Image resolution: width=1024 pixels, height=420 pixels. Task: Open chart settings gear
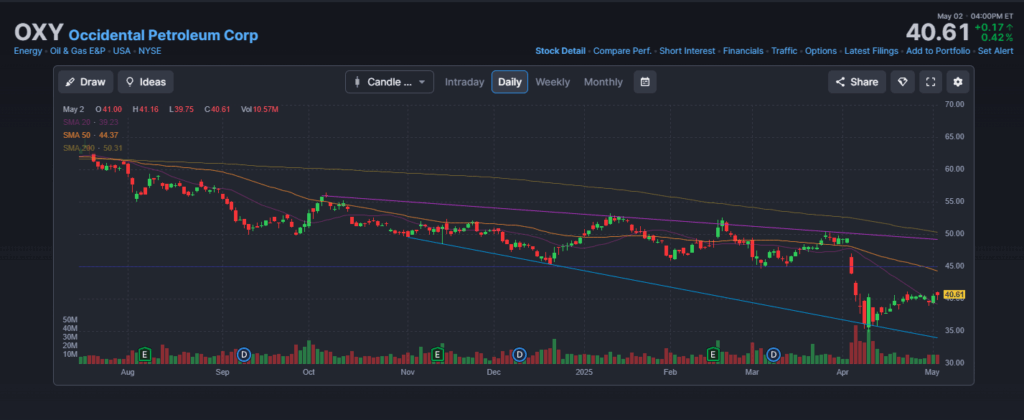(x=958, y=82)
